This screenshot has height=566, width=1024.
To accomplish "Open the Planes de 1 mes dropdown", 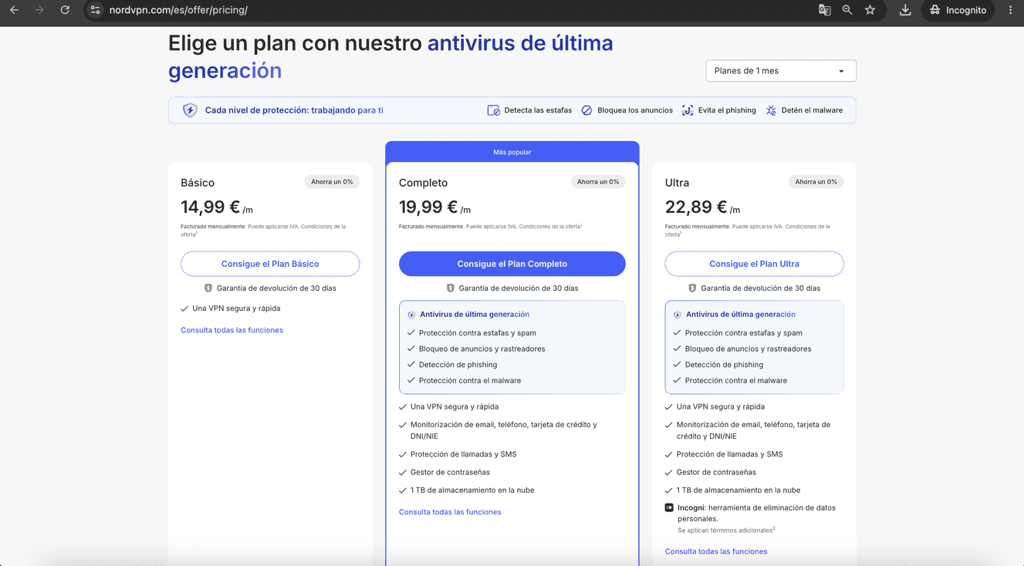I will click(780, 71).
